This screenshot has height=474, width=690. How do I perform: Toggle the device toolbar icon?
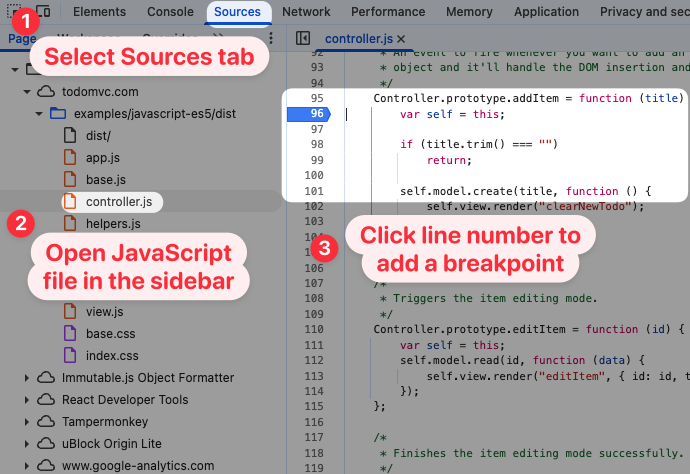click(43, 11)
